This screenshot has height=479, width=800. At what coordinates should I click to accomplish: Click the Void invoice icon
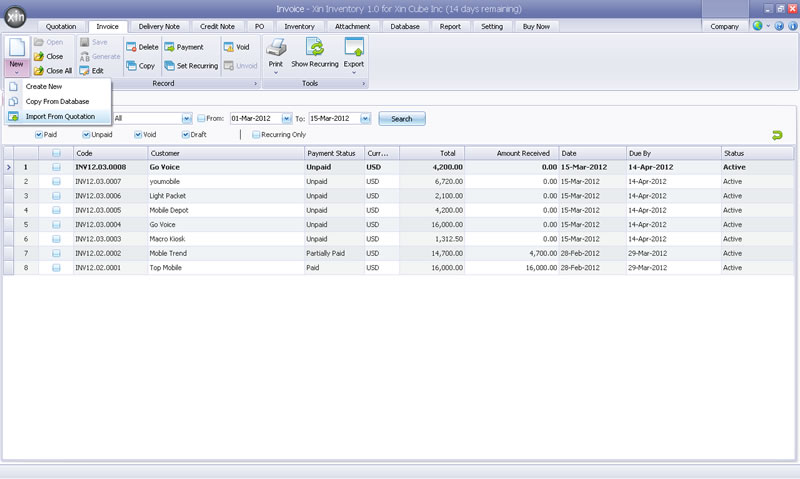tap(229, 47)
